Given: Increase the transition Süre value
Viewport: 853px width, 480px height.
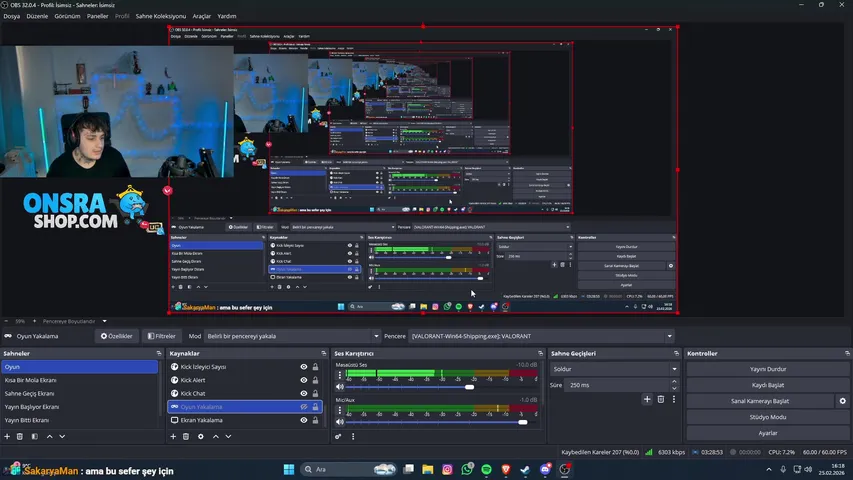Looking at the screenshot, I should (x=674, y=382).
